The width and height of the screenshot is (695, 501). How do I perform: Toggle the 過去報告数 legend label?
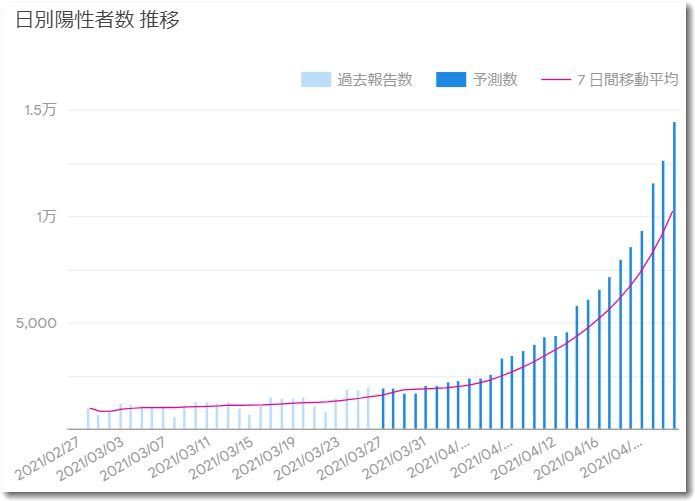click(x=375, y=80)
